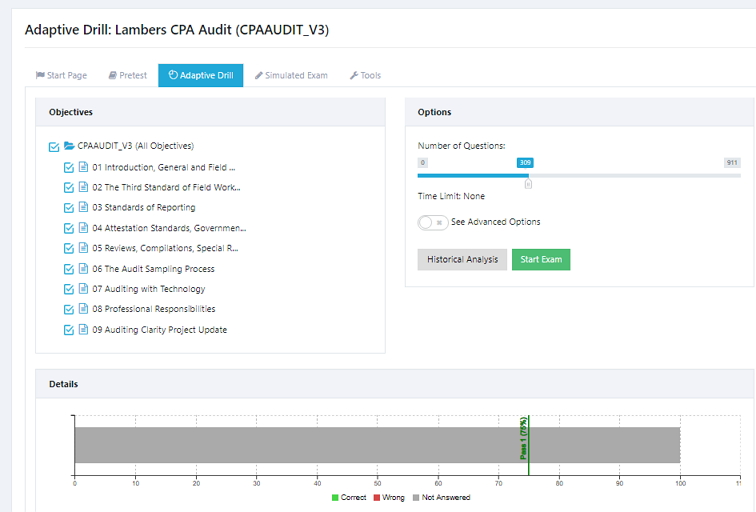Click document icon for 01 Introduction objective
The width and height of the screenshot is (756, 512).
coord(83,167)
